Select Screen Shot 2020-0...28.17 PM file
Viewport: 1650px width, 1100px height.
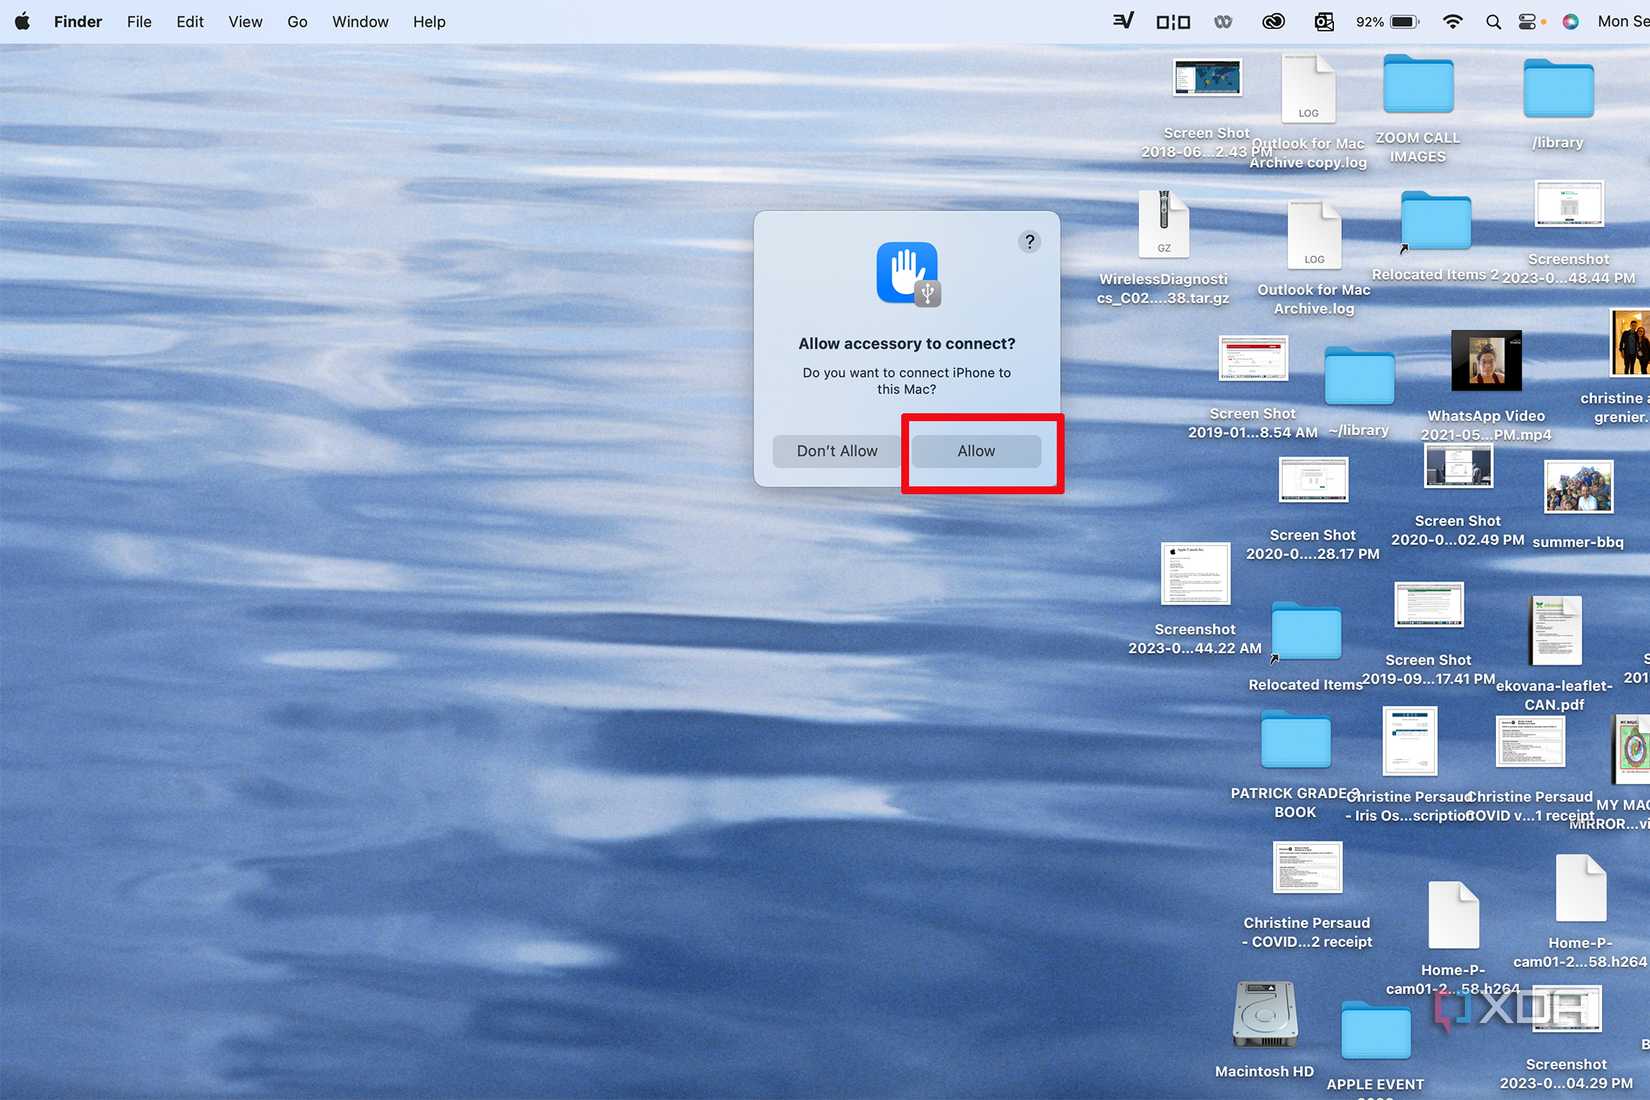coord(1313,480)
